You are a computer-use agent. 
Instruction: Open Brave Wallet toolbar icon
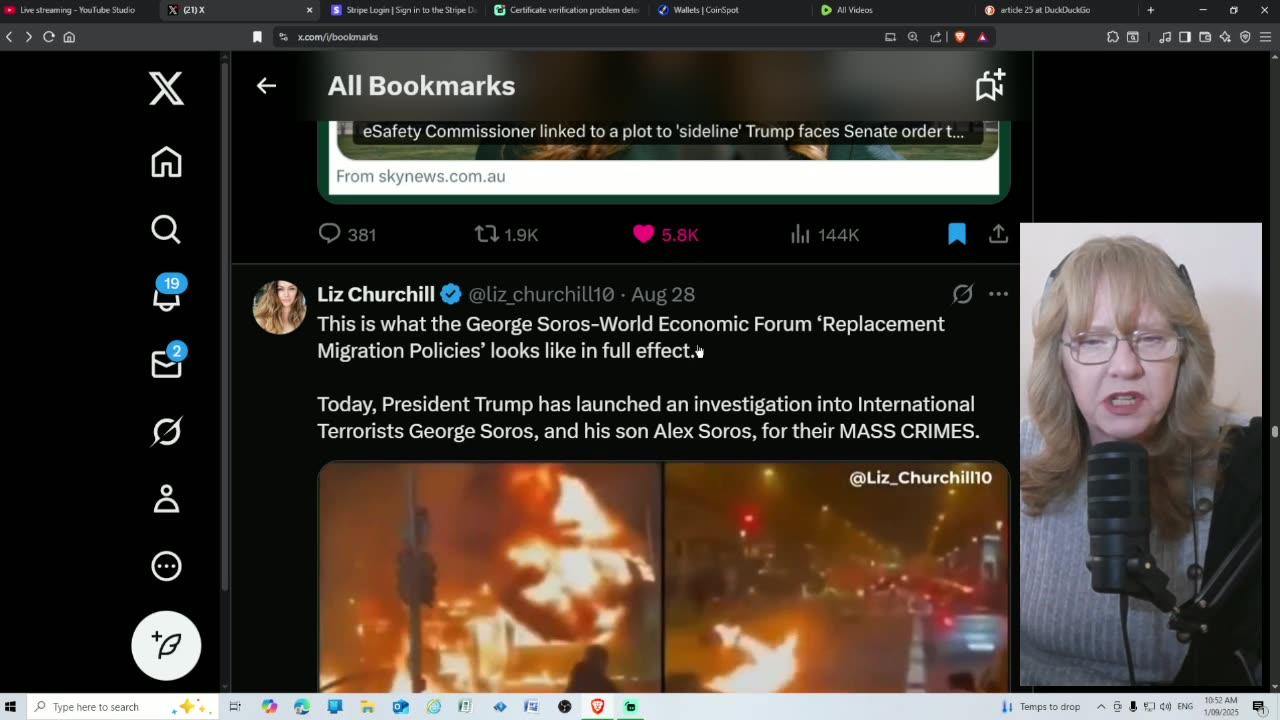(x=1205, y=37)
